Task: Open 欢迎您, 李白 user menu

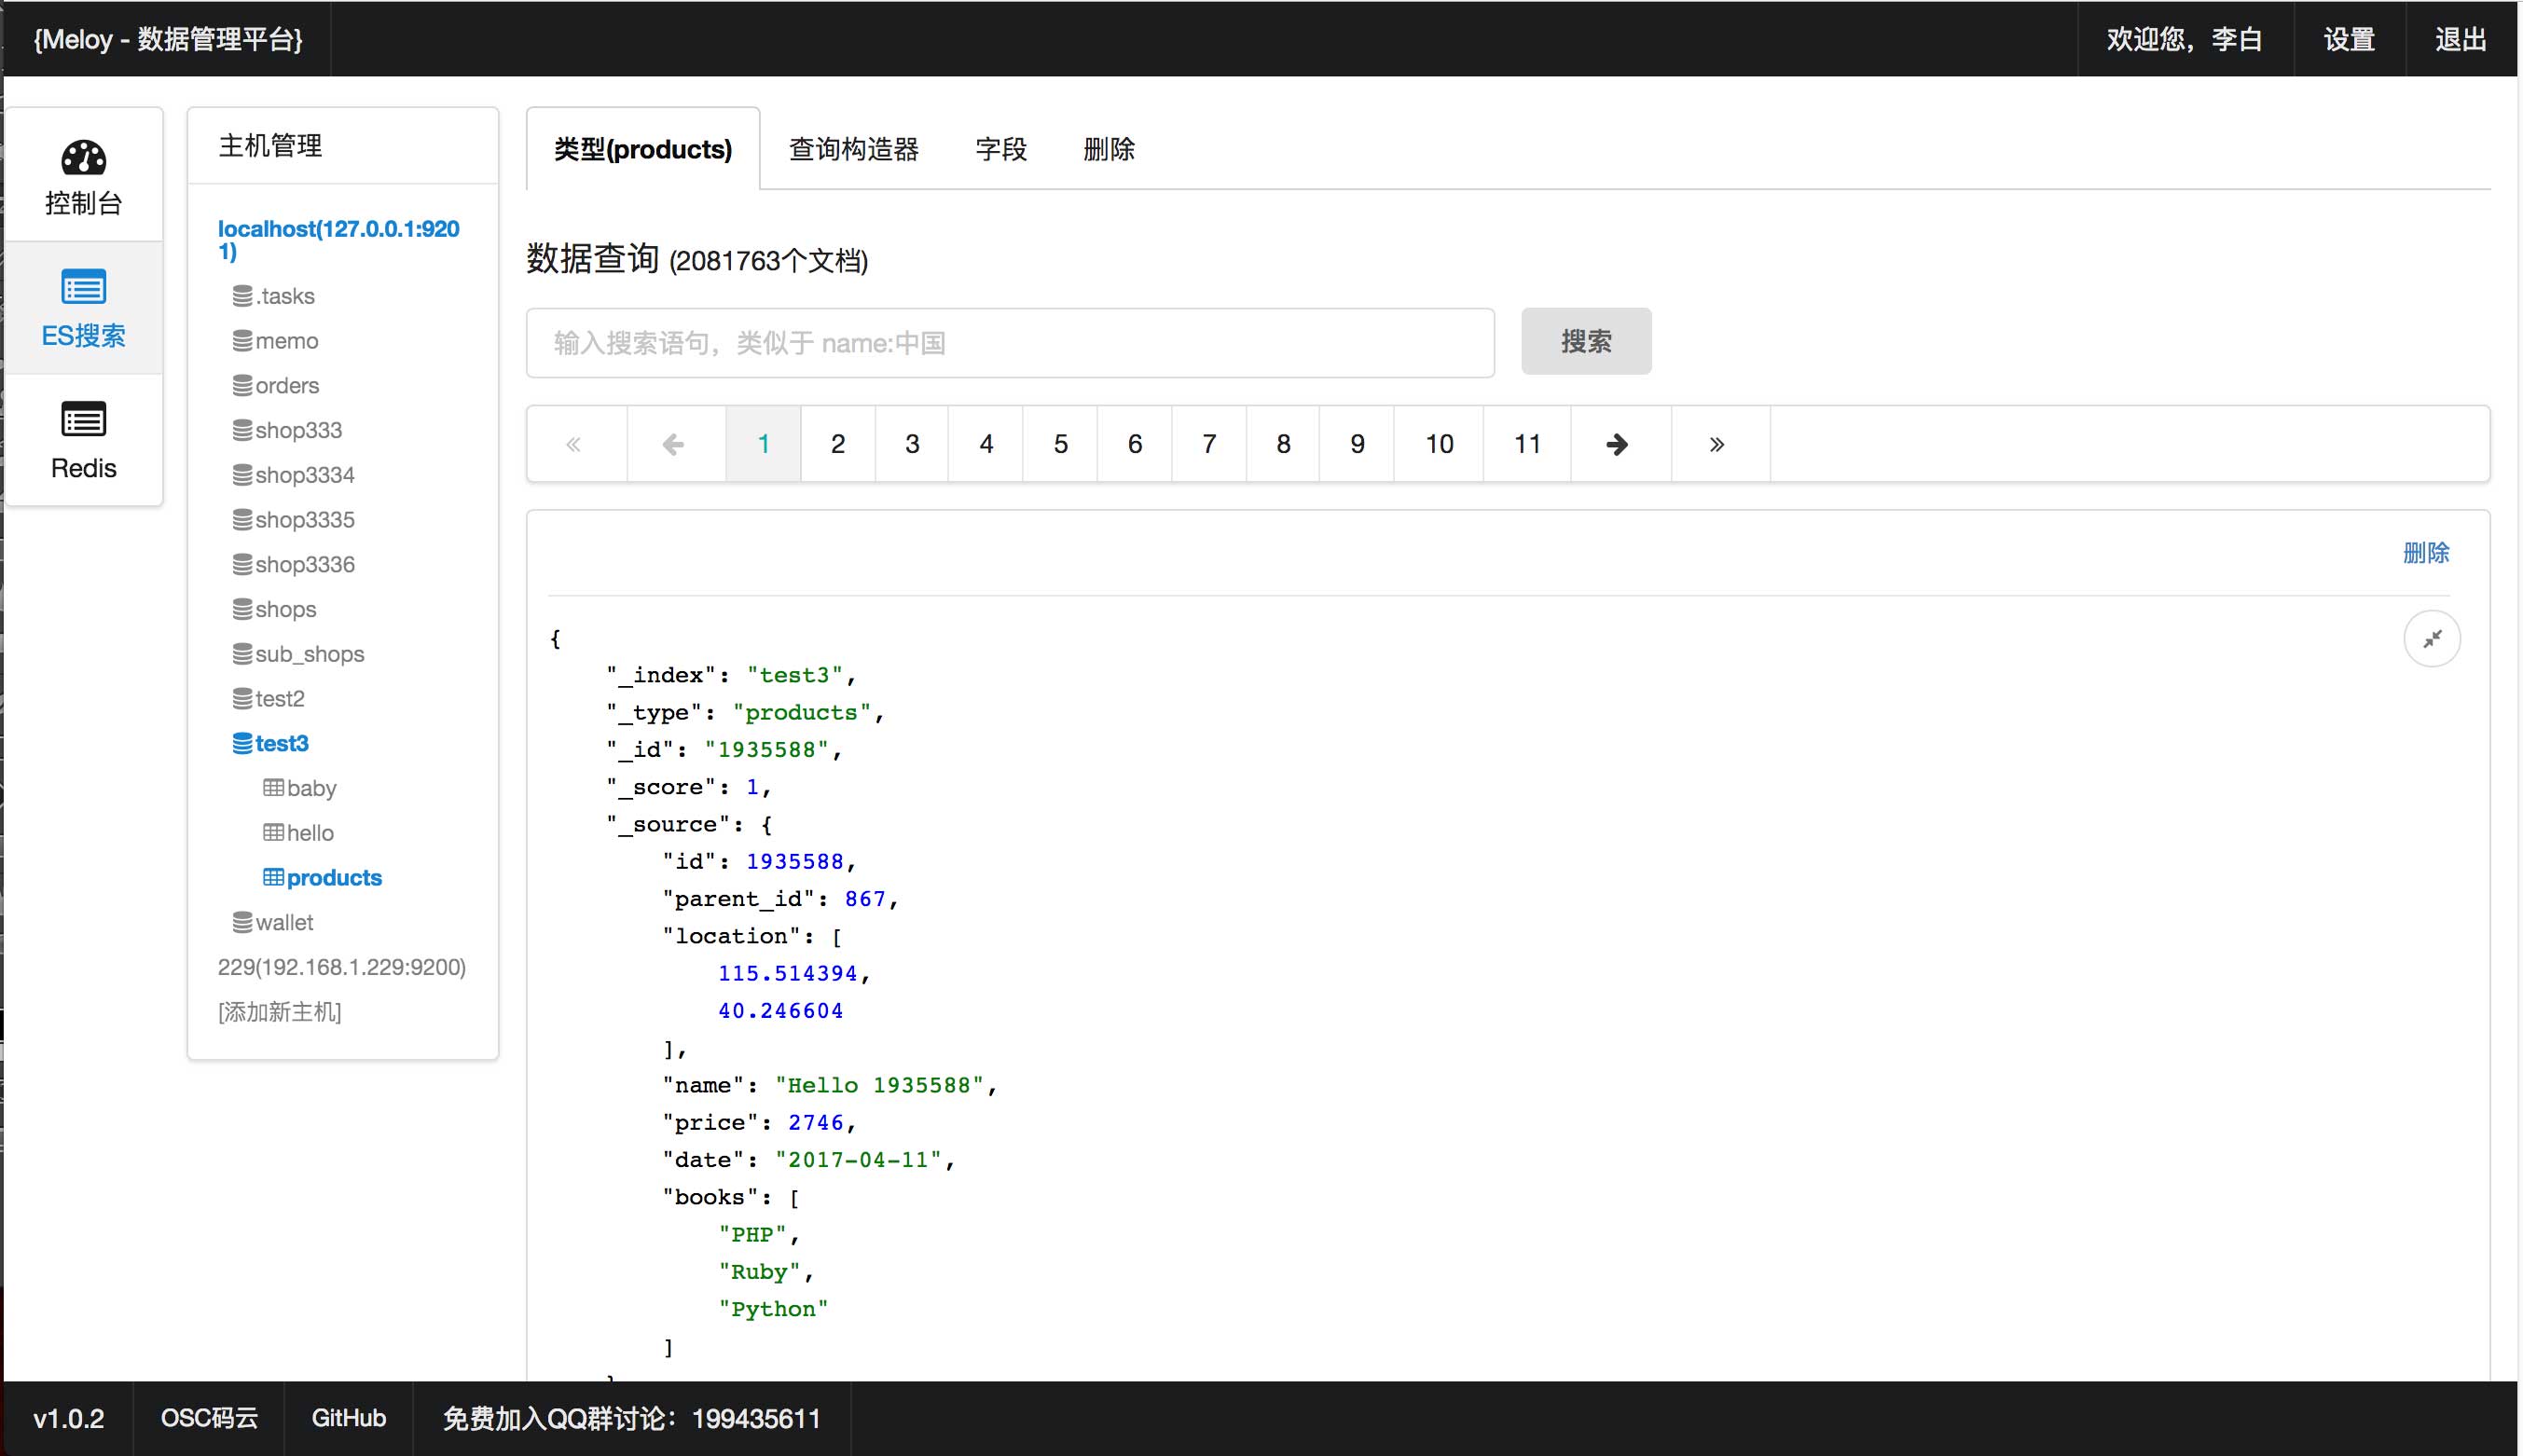Action: (x=2184, y=39)
